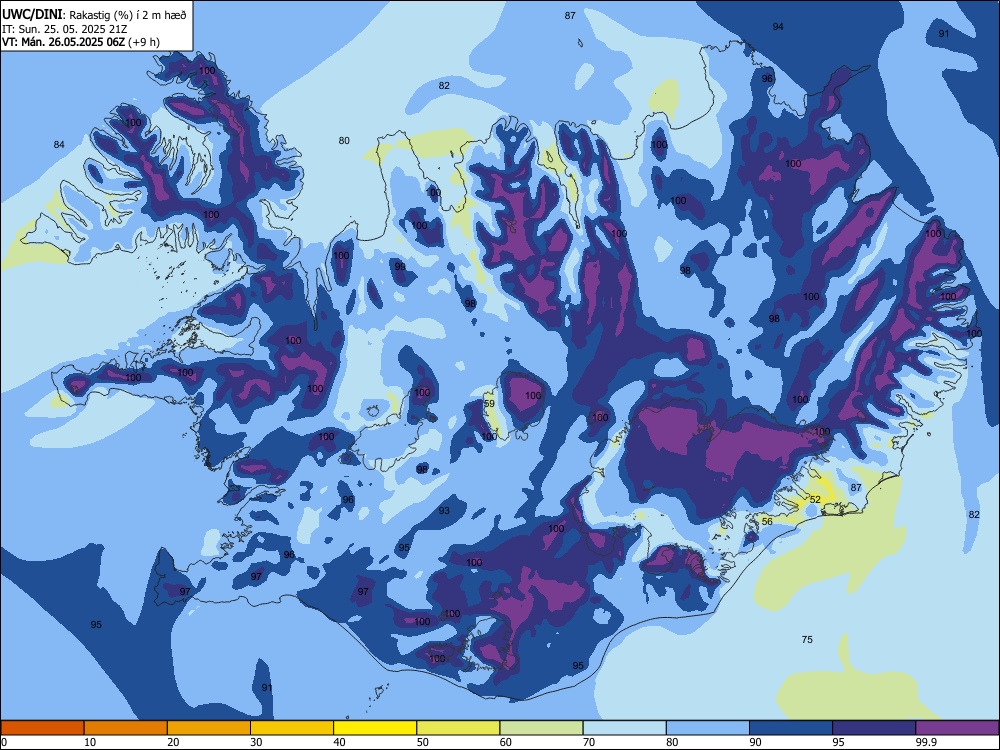Screen dimensions: 1000x750
Task: Select the medium blue 80–90 legend swatch
Action: point(708,728)
